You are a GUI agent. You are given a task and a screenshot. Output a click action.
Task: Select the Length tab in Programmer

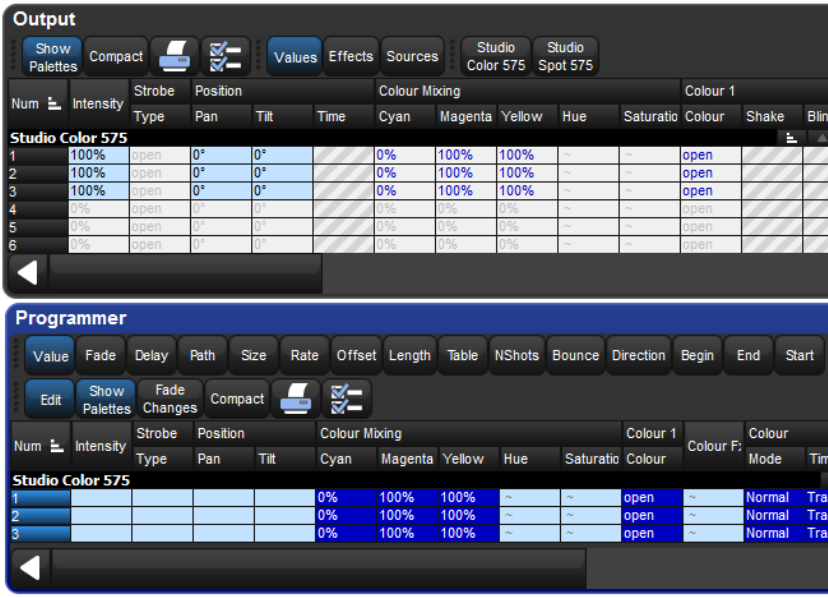tap(410, 356)
